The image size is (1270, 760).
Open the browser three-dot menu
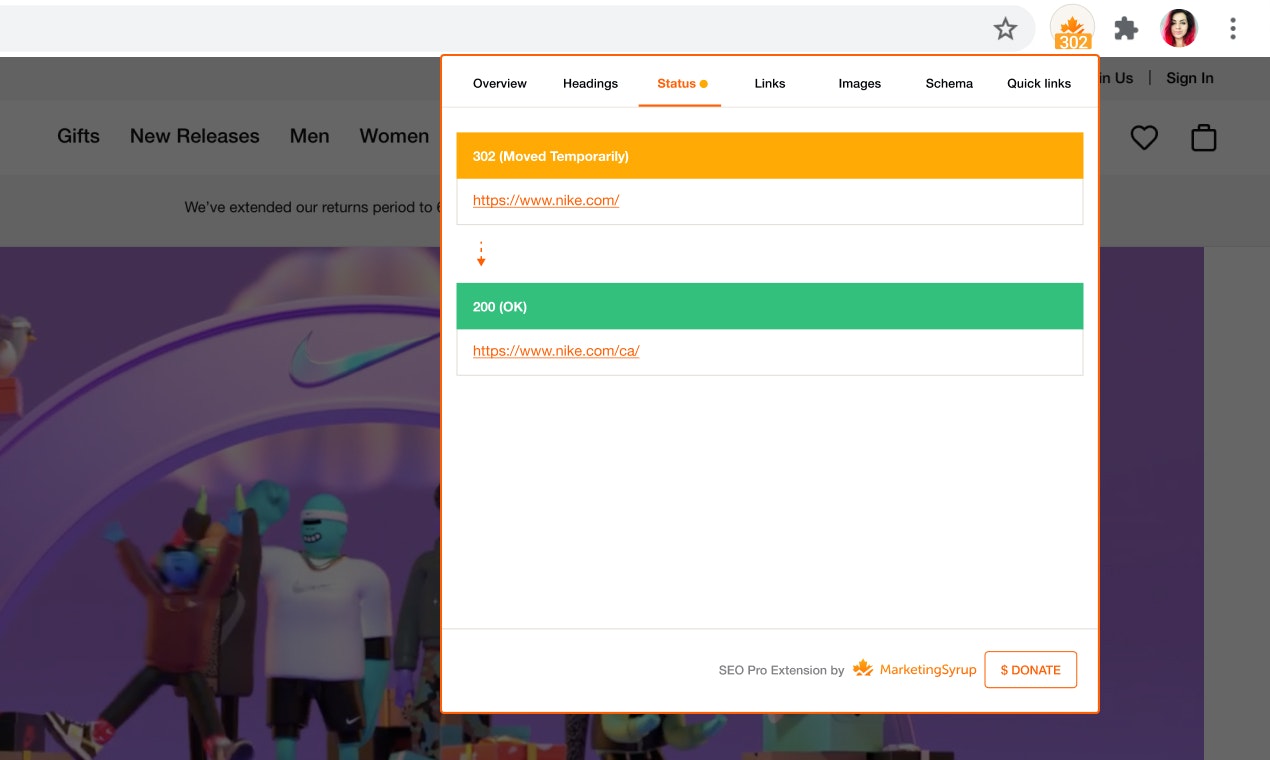pyautogui.click(x=1232, y=29)
